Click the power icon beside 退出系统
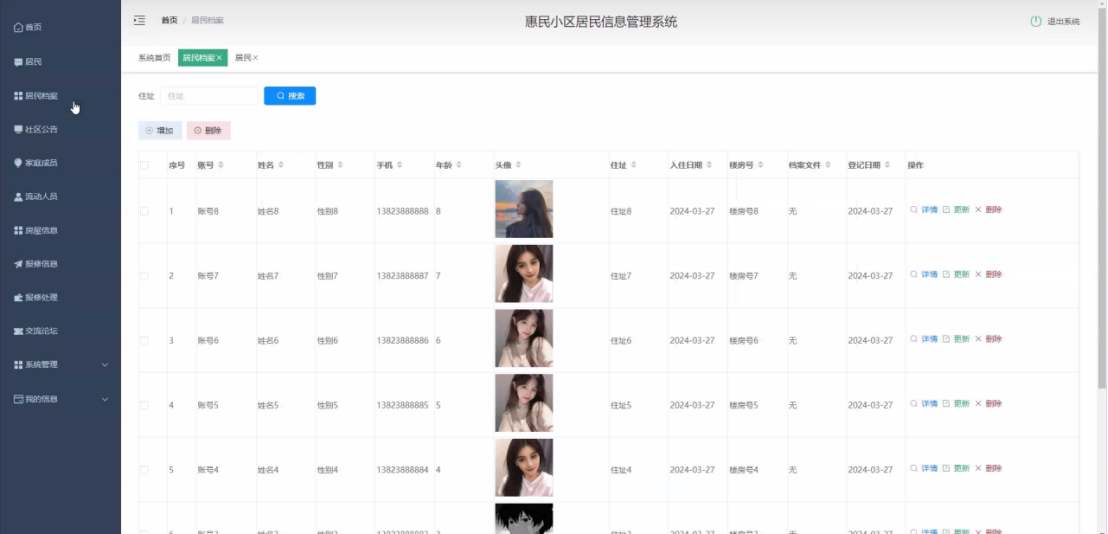1108x534 pixels. tap(1036, 21)
